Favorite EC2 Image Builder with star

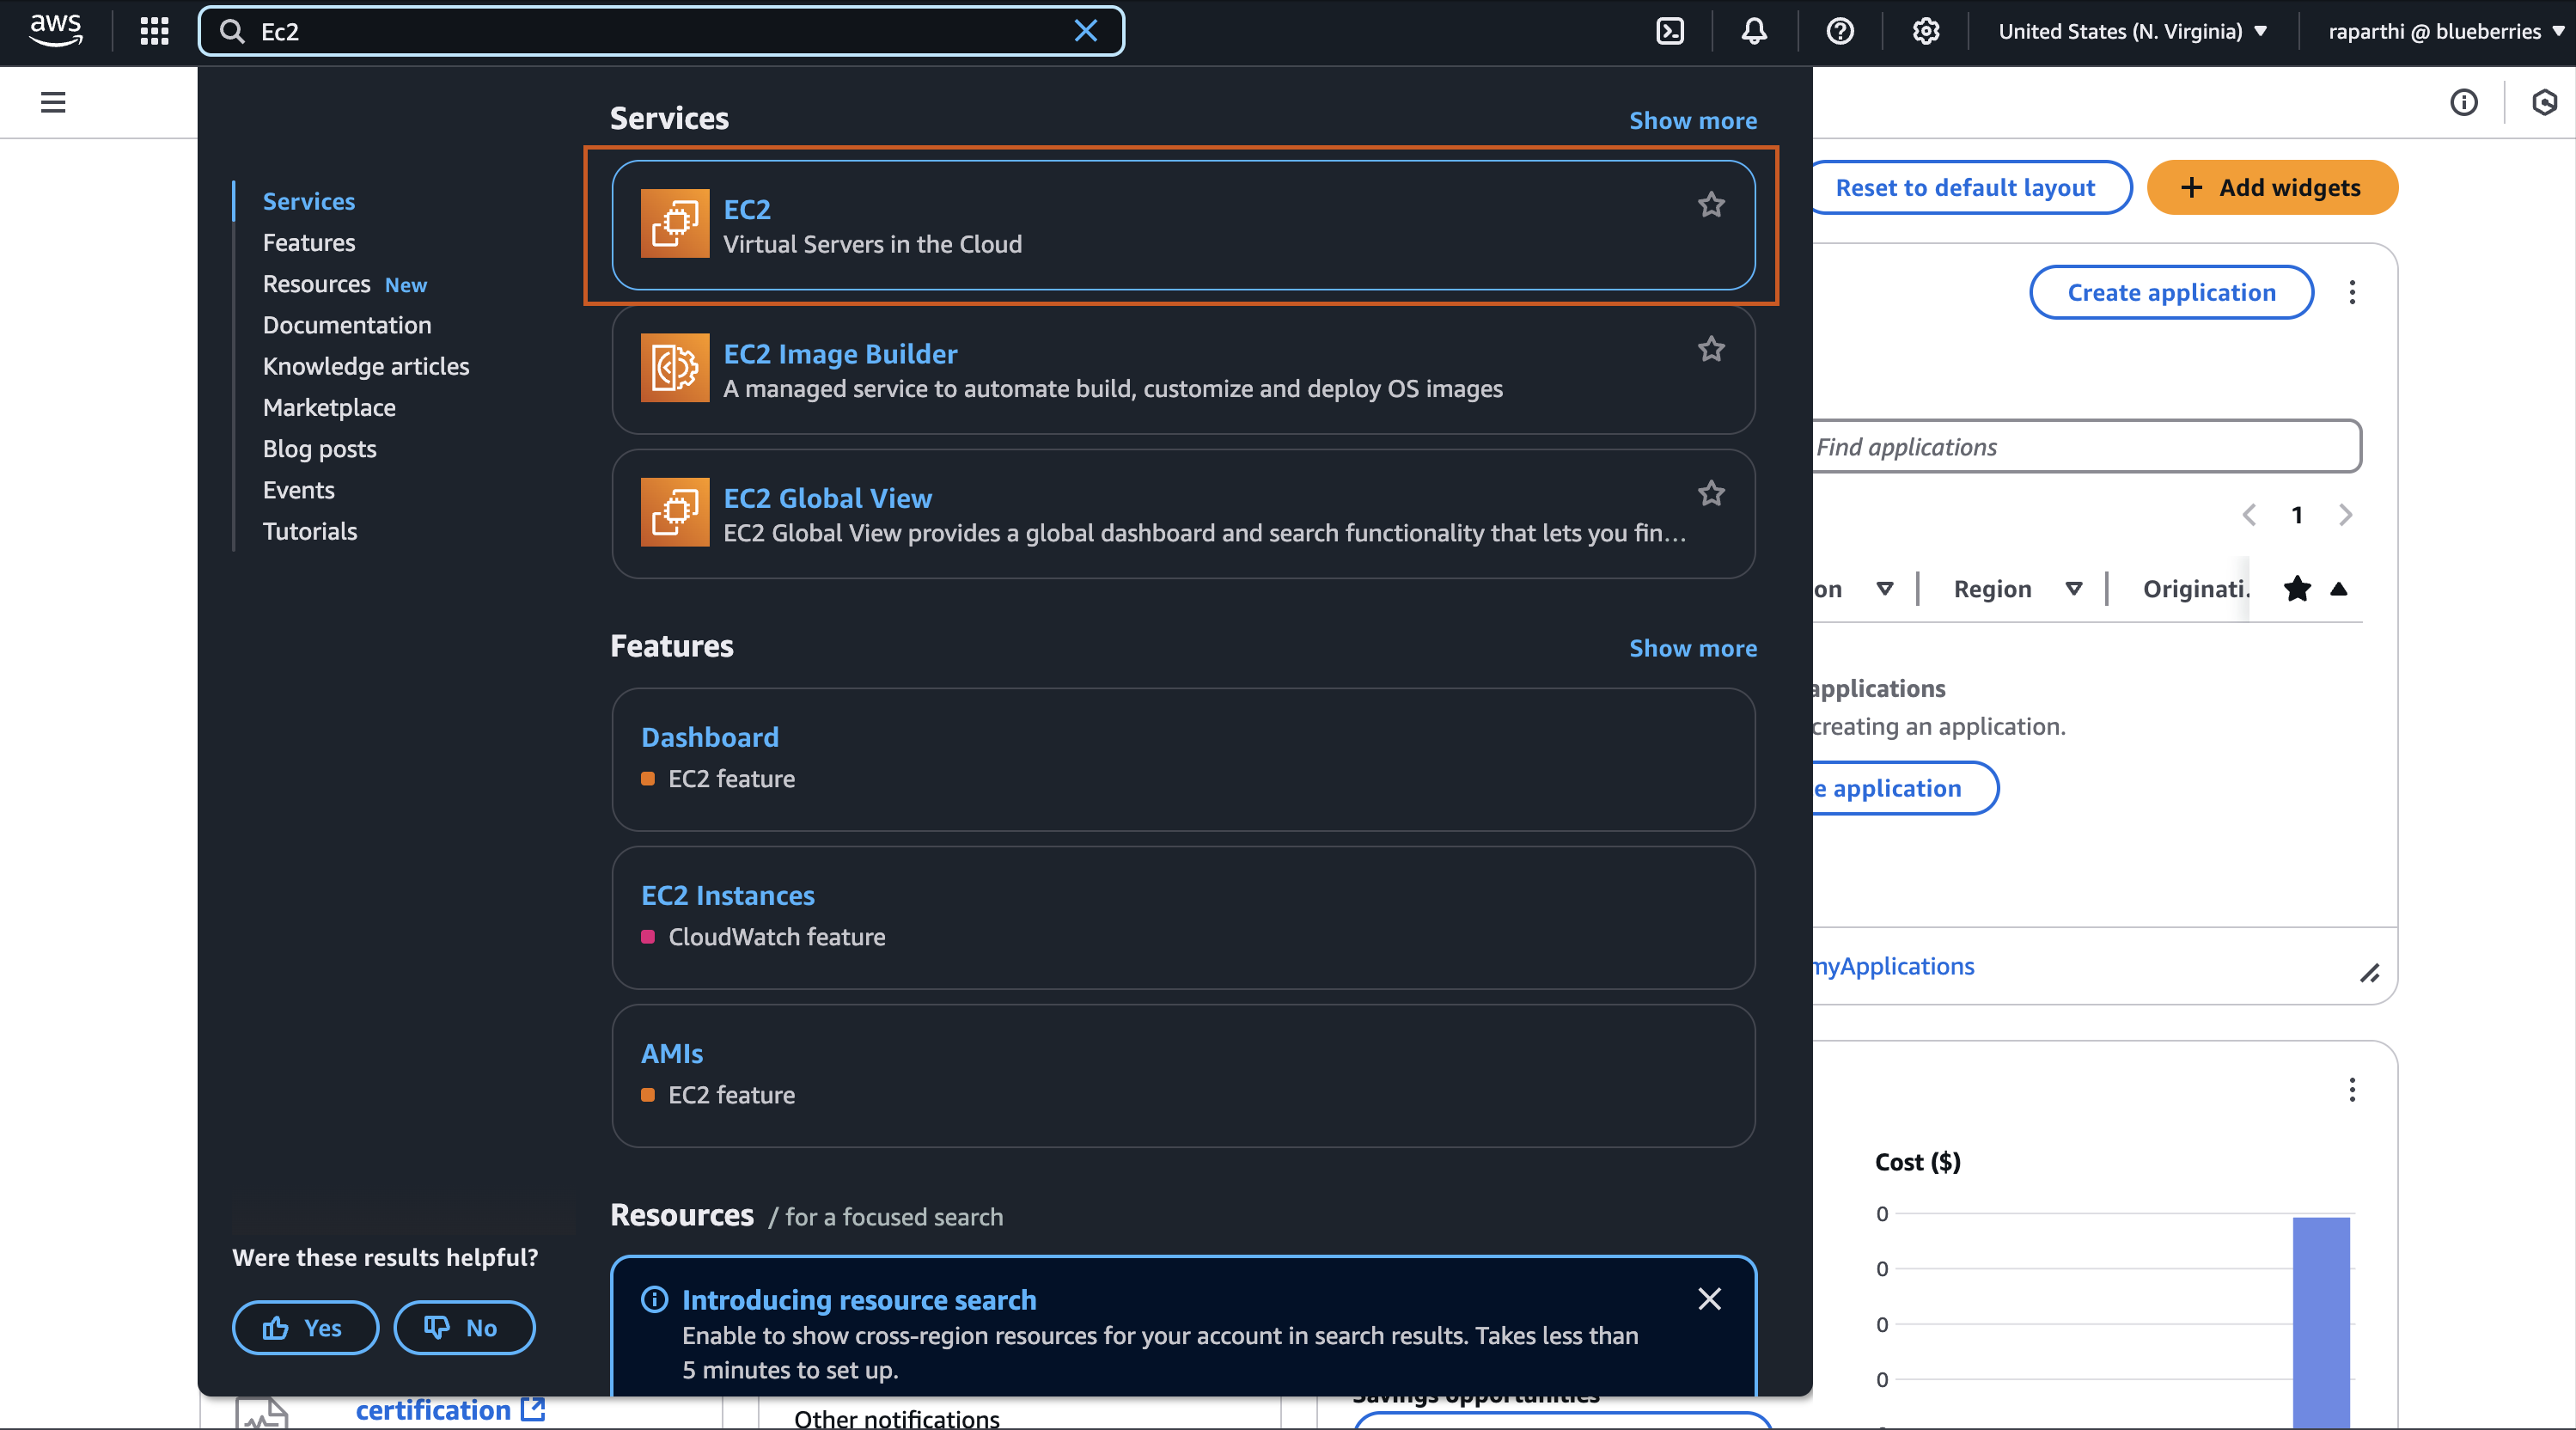coord(1711,349)
